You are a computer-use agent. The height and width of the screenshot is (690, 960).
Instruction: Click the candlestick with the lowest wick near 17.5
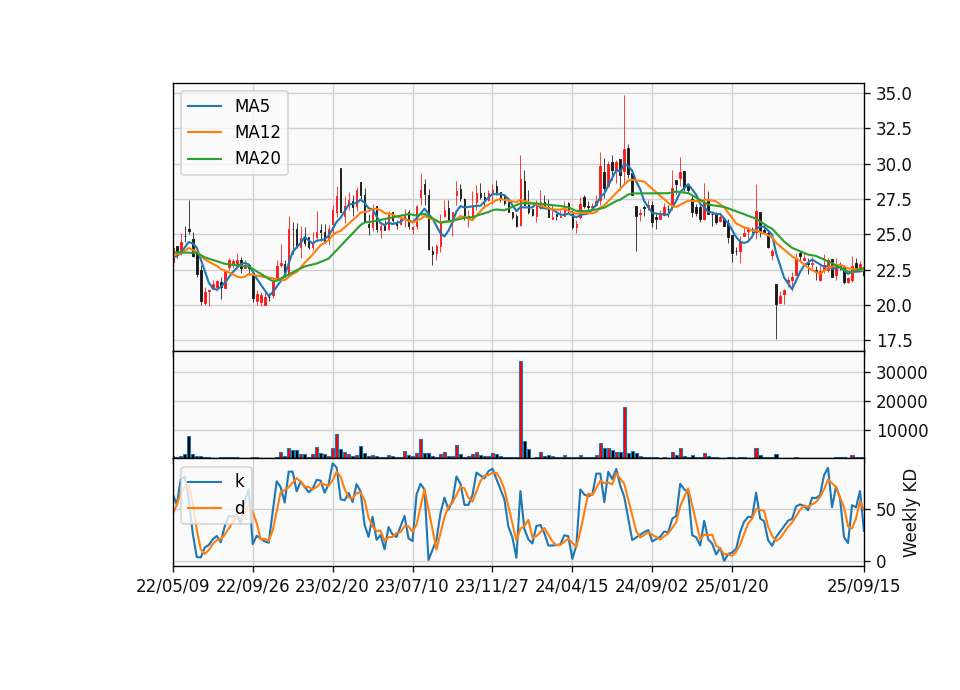(776, 312)
